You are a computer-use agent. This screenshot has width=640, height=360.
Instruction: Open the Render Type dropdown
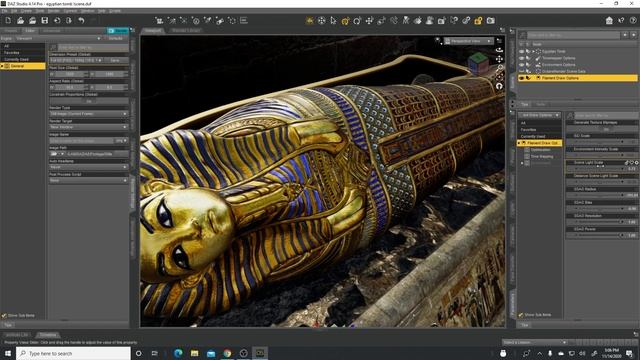pyautogui.click(x=89, y=114)
